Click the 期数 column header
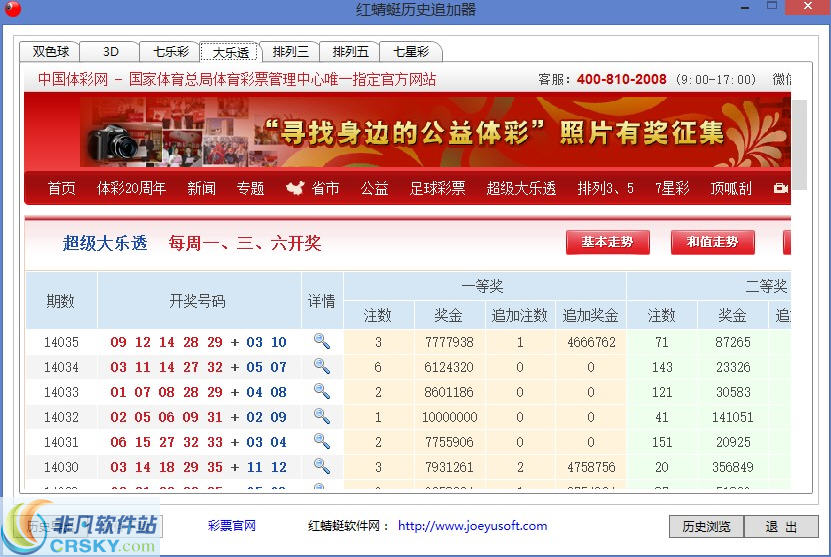Image resolution: width=831 pixels, height=557 pixels. pos(60,301)
